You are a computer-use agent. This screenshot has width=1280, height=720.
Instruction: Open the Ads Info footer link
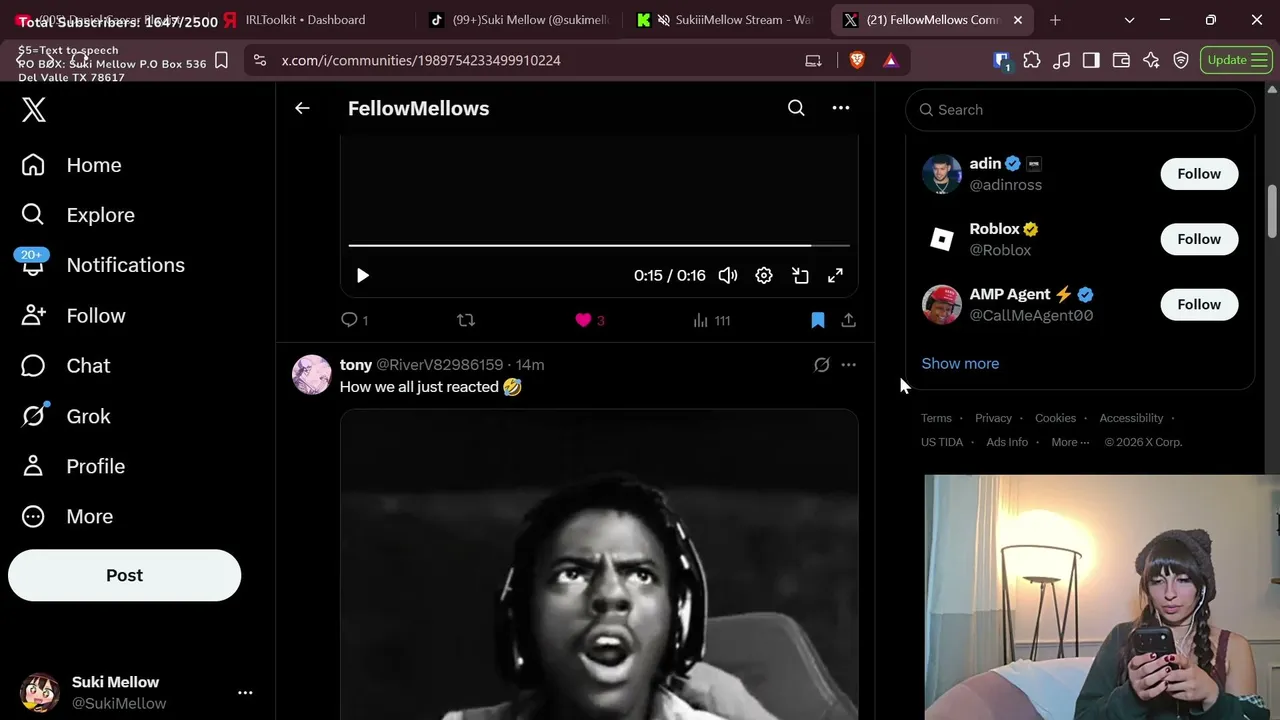(x=1007, y=442)
